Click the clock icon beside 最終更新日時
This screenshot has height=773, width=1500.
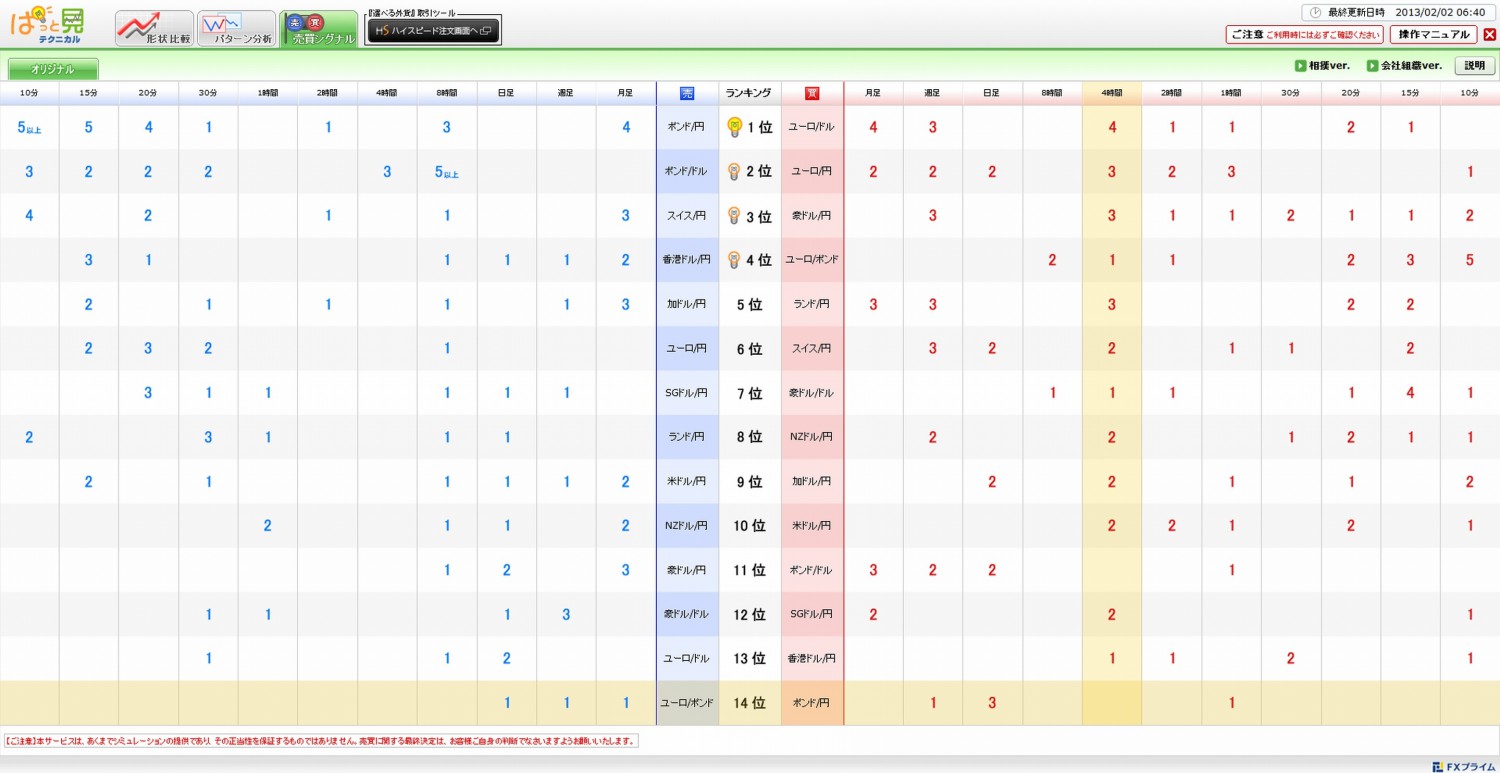[1315, 12]
